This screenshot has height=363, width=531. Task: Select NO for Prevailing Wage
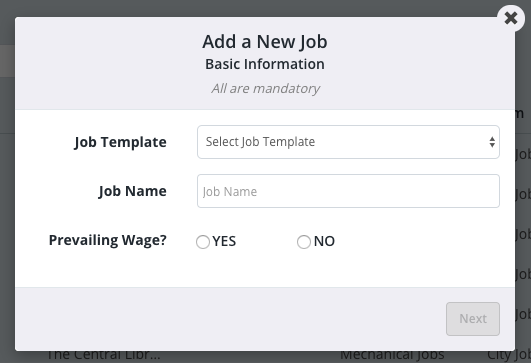pos(304,242)
